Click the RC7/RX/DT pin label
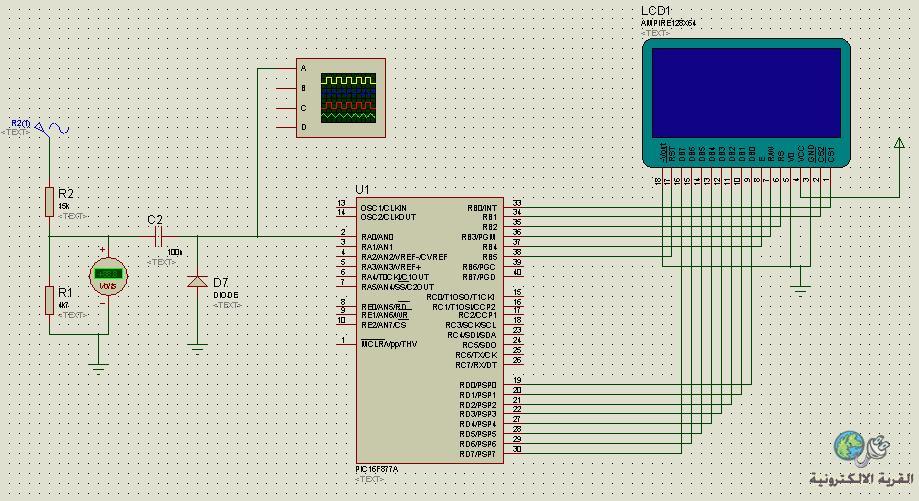Viewport: 919px width, 501px height. (476, 364)
